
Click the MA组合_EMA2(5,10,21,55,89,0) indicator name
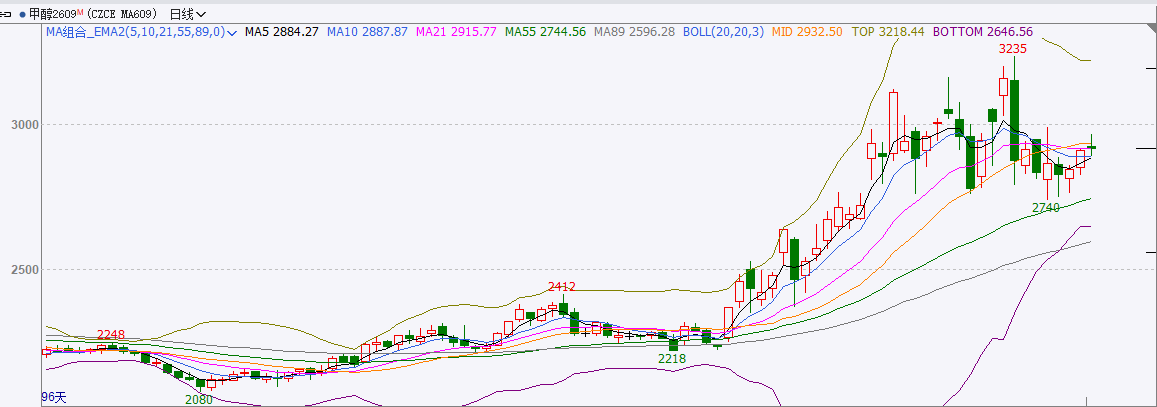[135, 33]
